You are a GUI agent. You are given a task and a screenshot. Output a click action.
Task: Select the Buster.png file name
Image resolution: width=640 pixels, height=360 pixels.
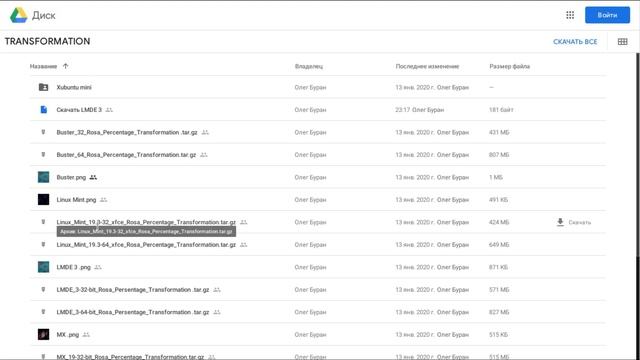[71, 177]
